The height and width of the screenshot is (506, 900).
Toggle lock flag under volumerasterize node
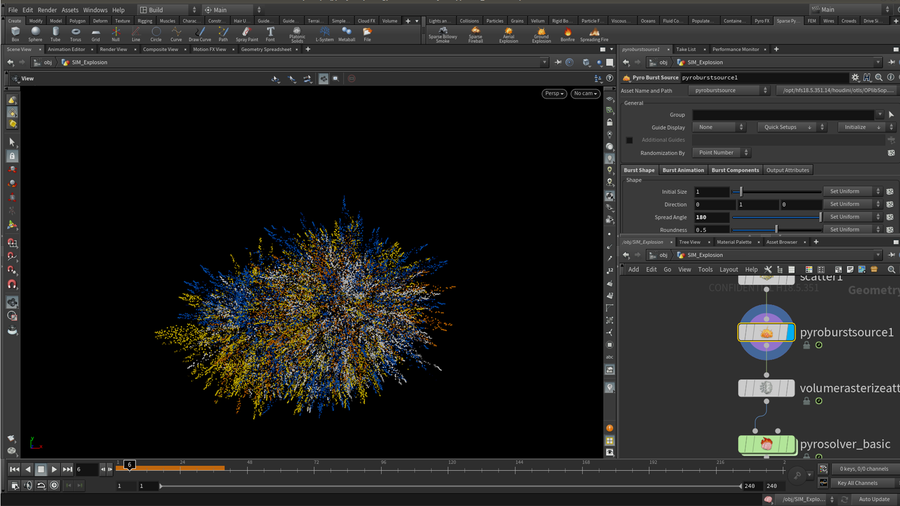pos(806,401)
